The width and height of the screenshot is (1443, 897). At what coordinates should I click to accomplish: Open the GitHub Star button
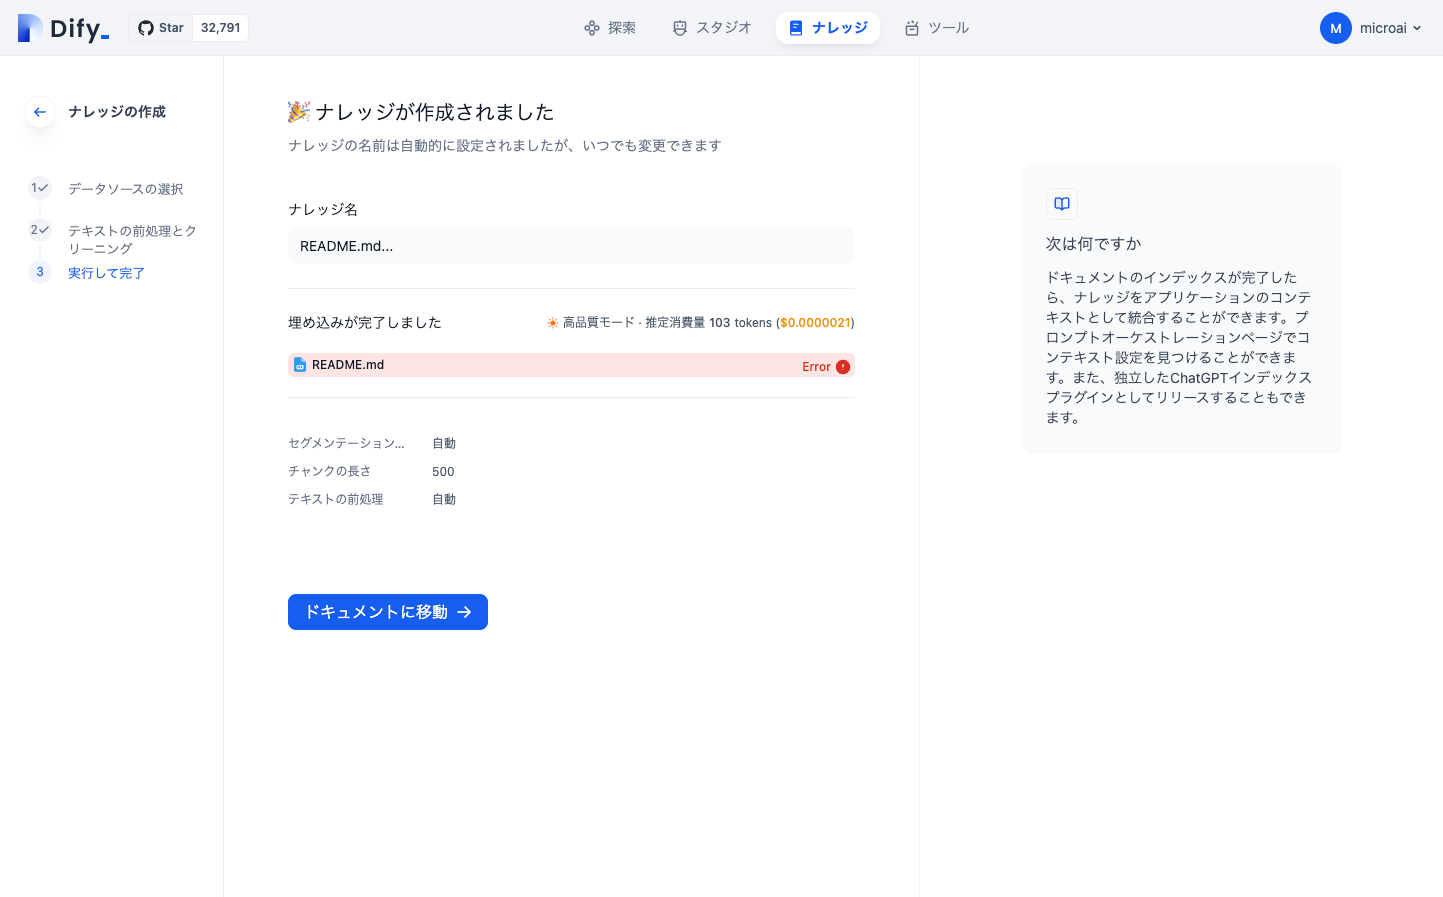coord(161,28)
